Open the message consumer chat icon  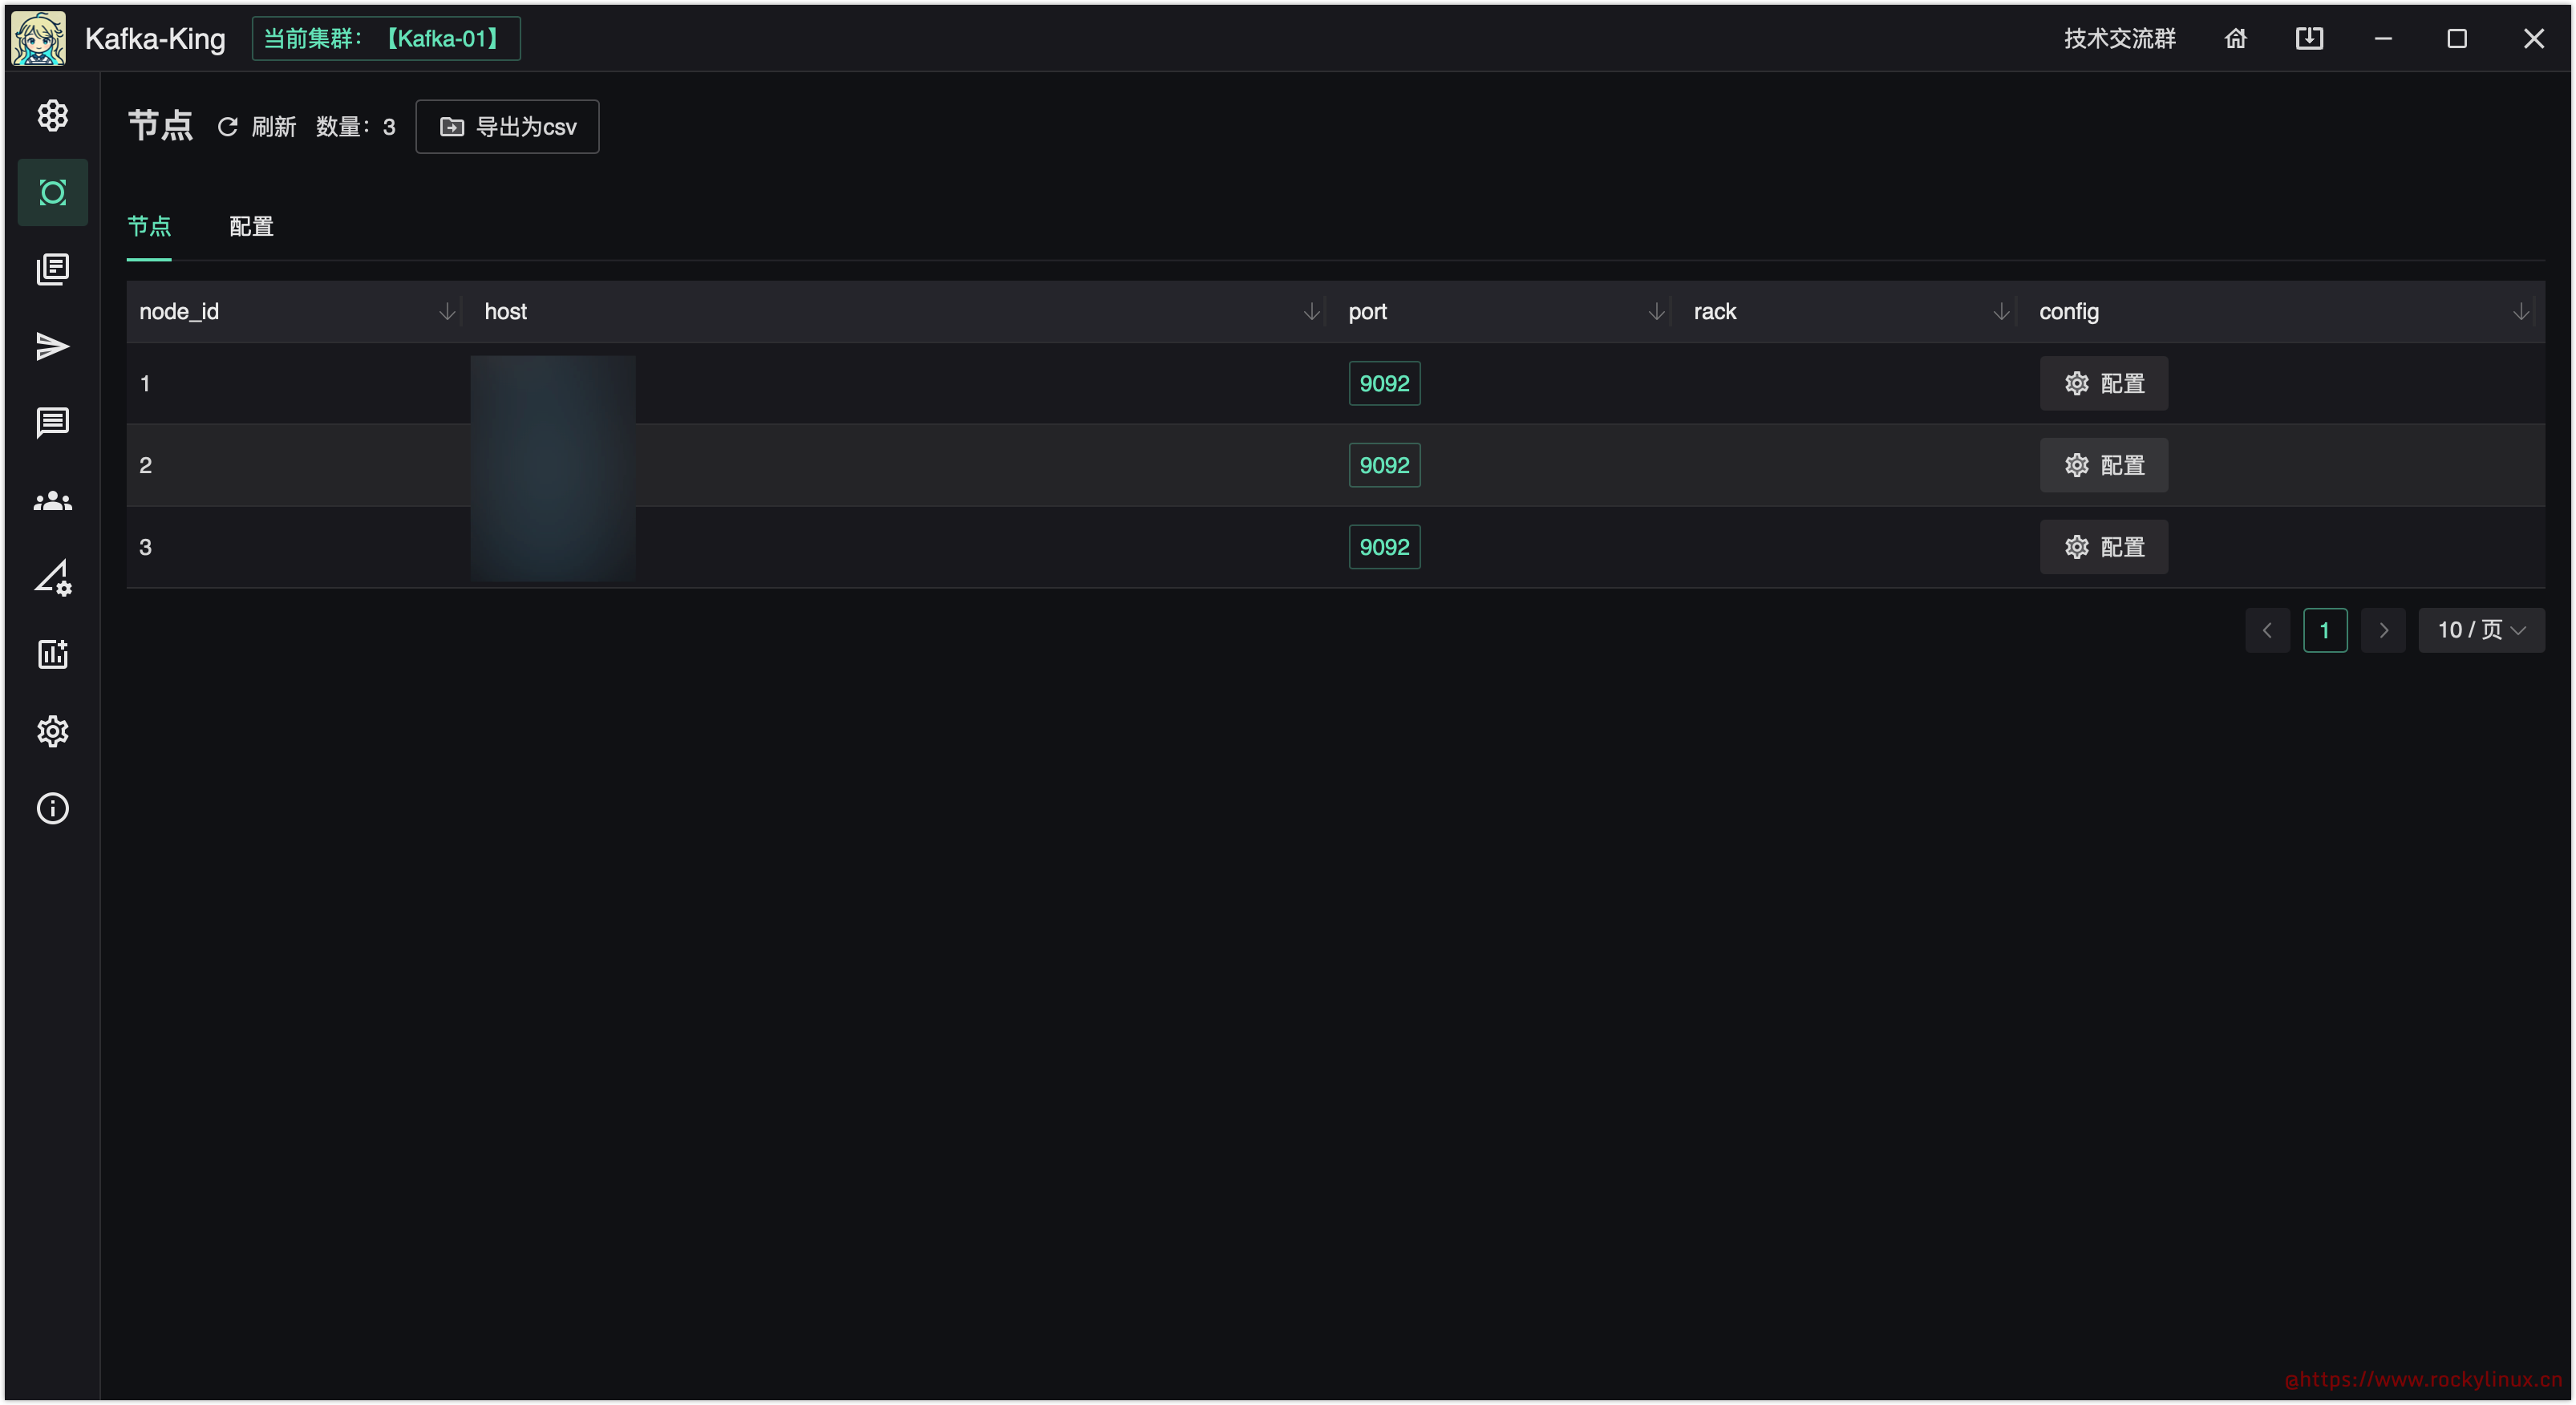tap(52, 423)
